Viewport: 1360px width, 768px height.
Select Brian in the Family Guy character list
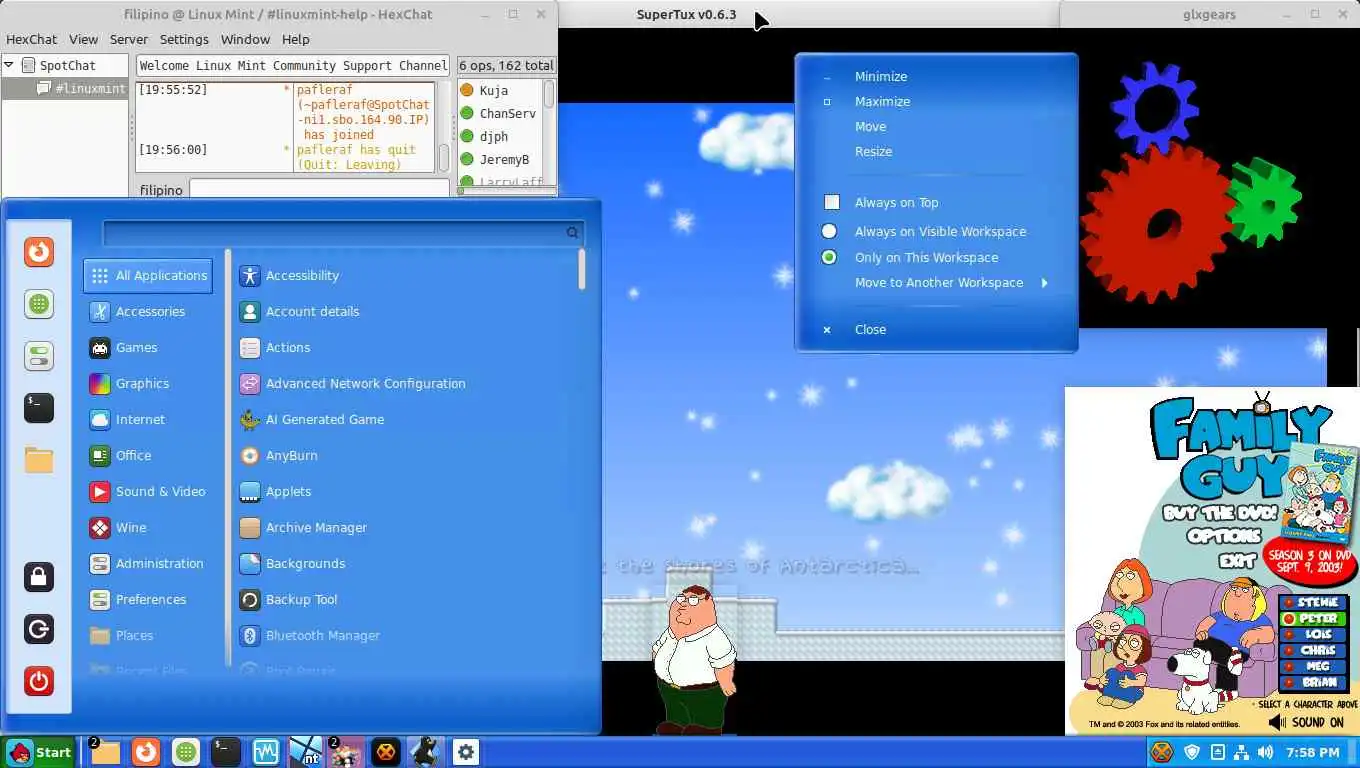1311,682
